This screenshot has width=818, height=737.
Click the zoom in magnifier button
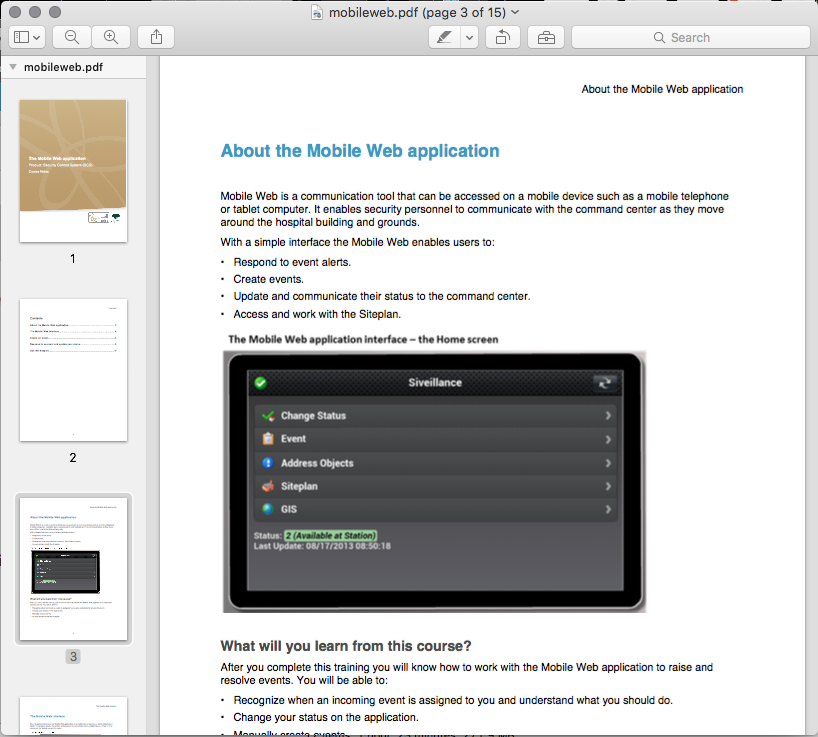click(x=111, y=37)
